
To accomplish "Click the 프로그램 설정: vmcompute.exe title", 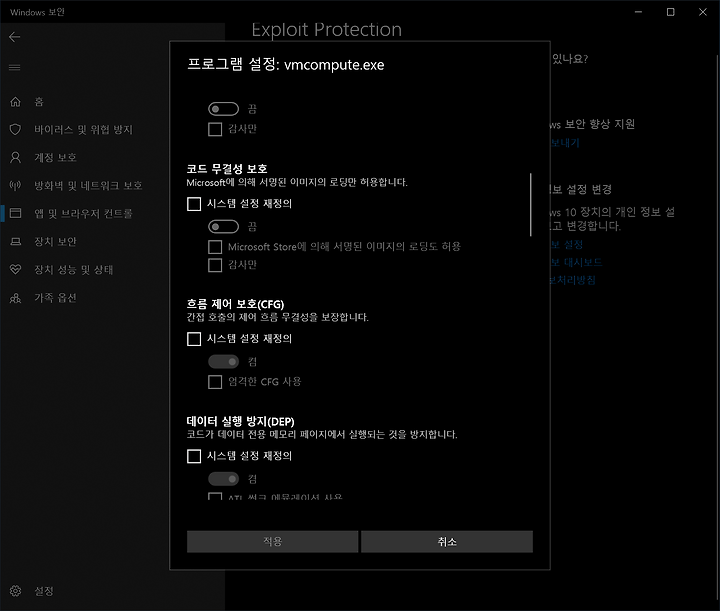I will (x=285, y=65).
